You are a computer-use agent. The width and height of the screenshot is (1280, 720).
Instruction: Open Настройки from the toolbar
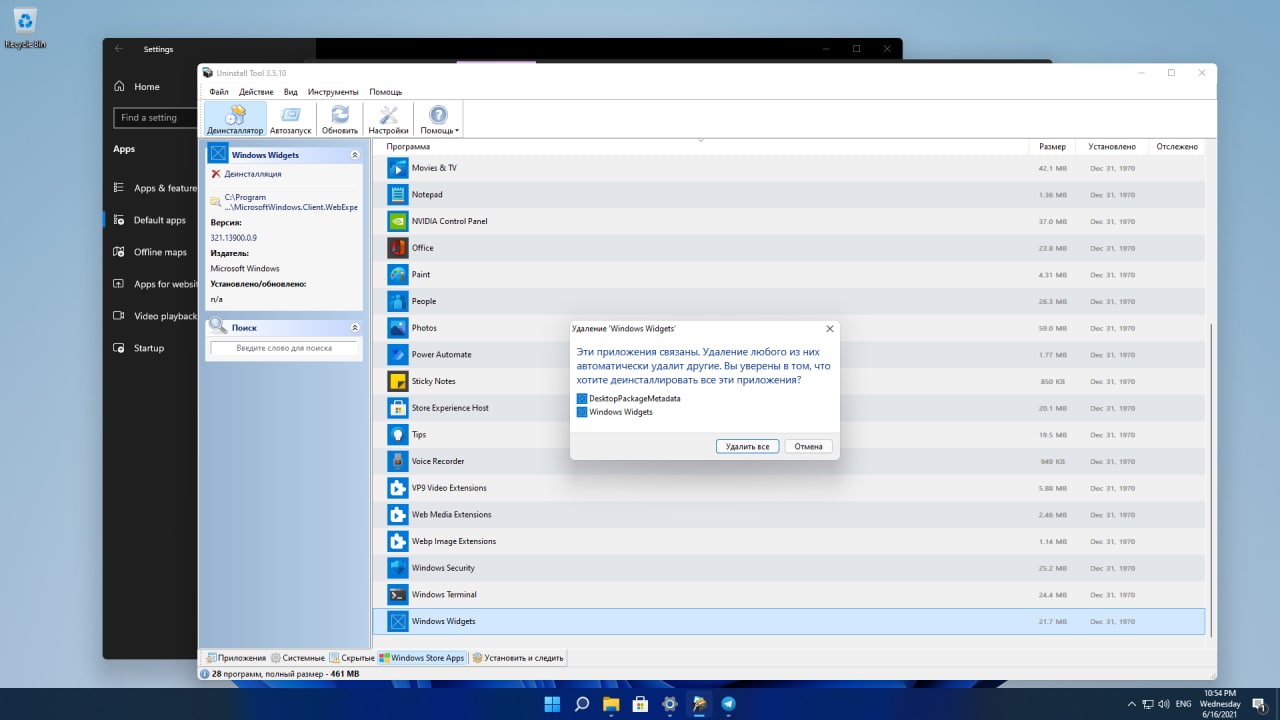coord(388,119)
